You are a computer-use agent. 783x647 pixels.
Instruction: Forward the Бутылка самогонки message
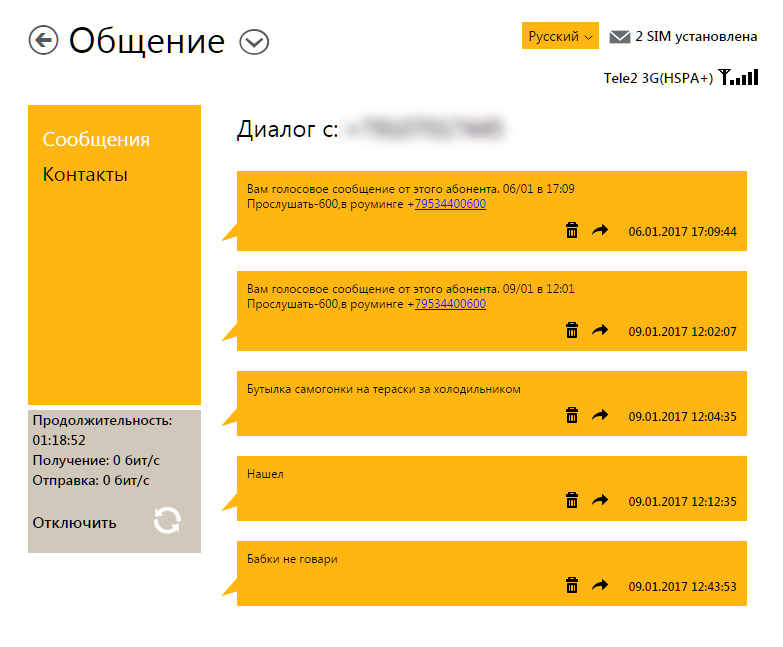(x=600, y=415)
